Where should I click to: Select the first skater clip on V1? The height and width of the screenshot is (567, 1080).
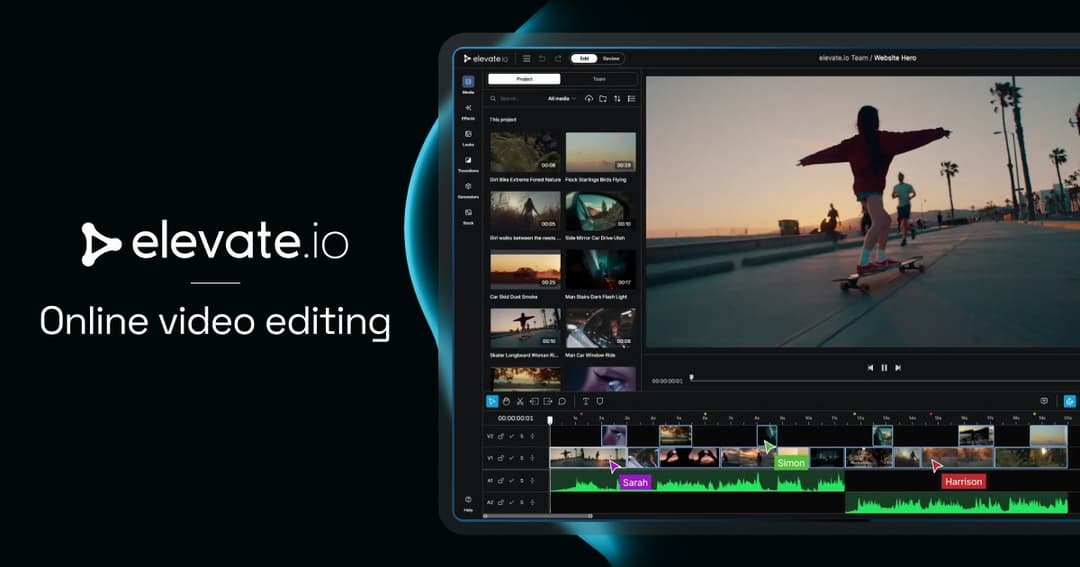(588, 457)
